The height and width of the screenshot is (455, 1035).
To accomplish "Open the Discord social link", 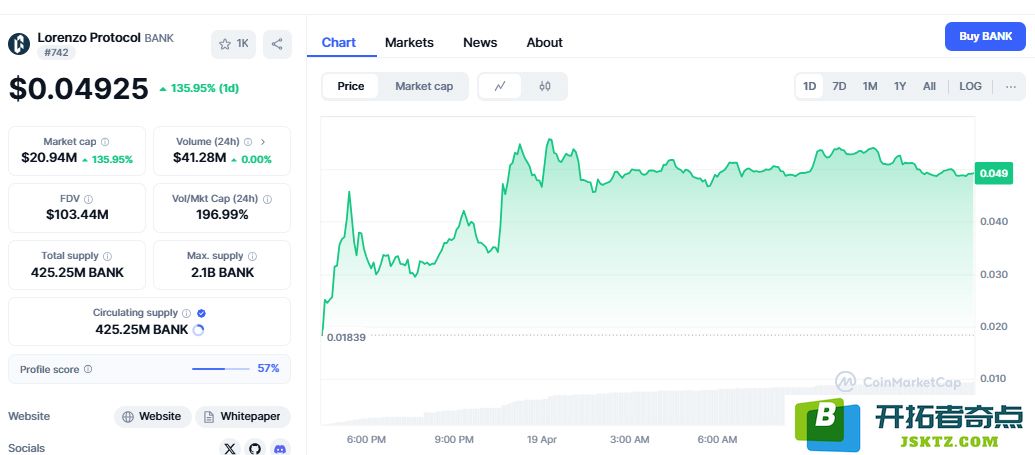I will (281, 448).
